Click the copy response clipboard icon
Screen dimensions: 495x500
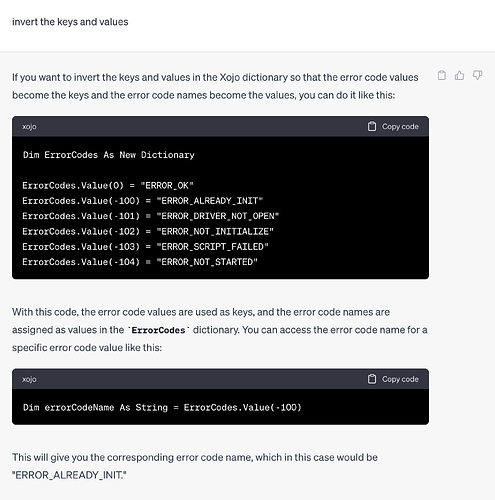click(442, 76)
